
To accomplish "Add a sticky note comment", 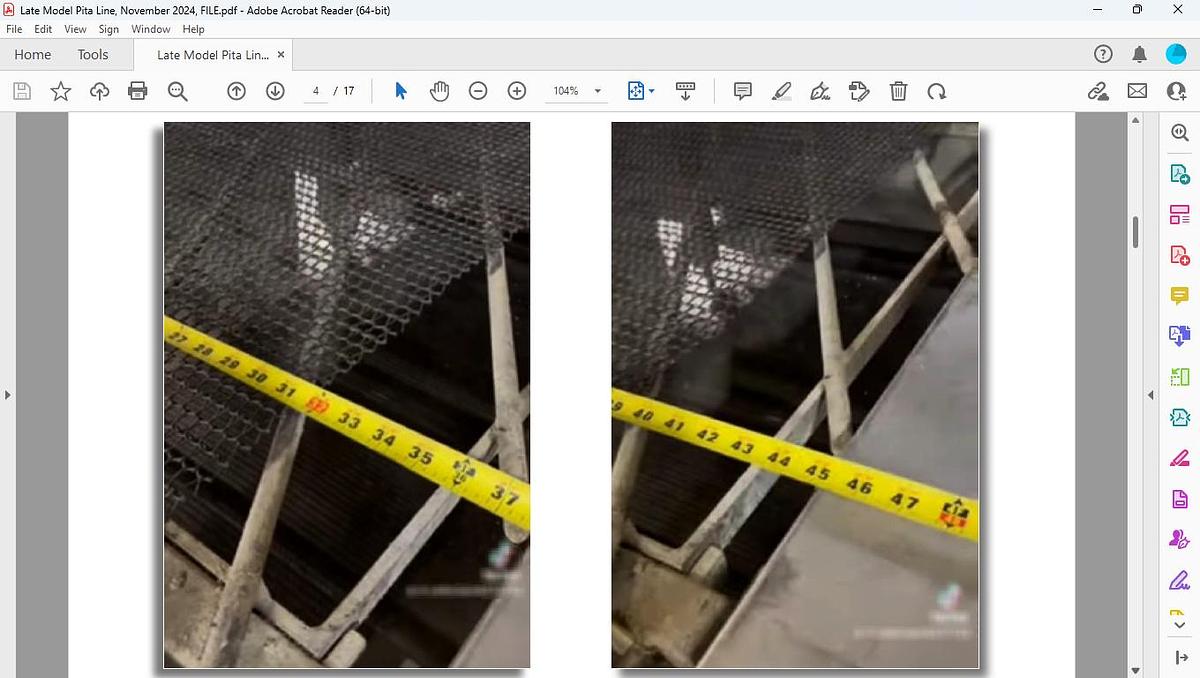I will coord(743,91).
